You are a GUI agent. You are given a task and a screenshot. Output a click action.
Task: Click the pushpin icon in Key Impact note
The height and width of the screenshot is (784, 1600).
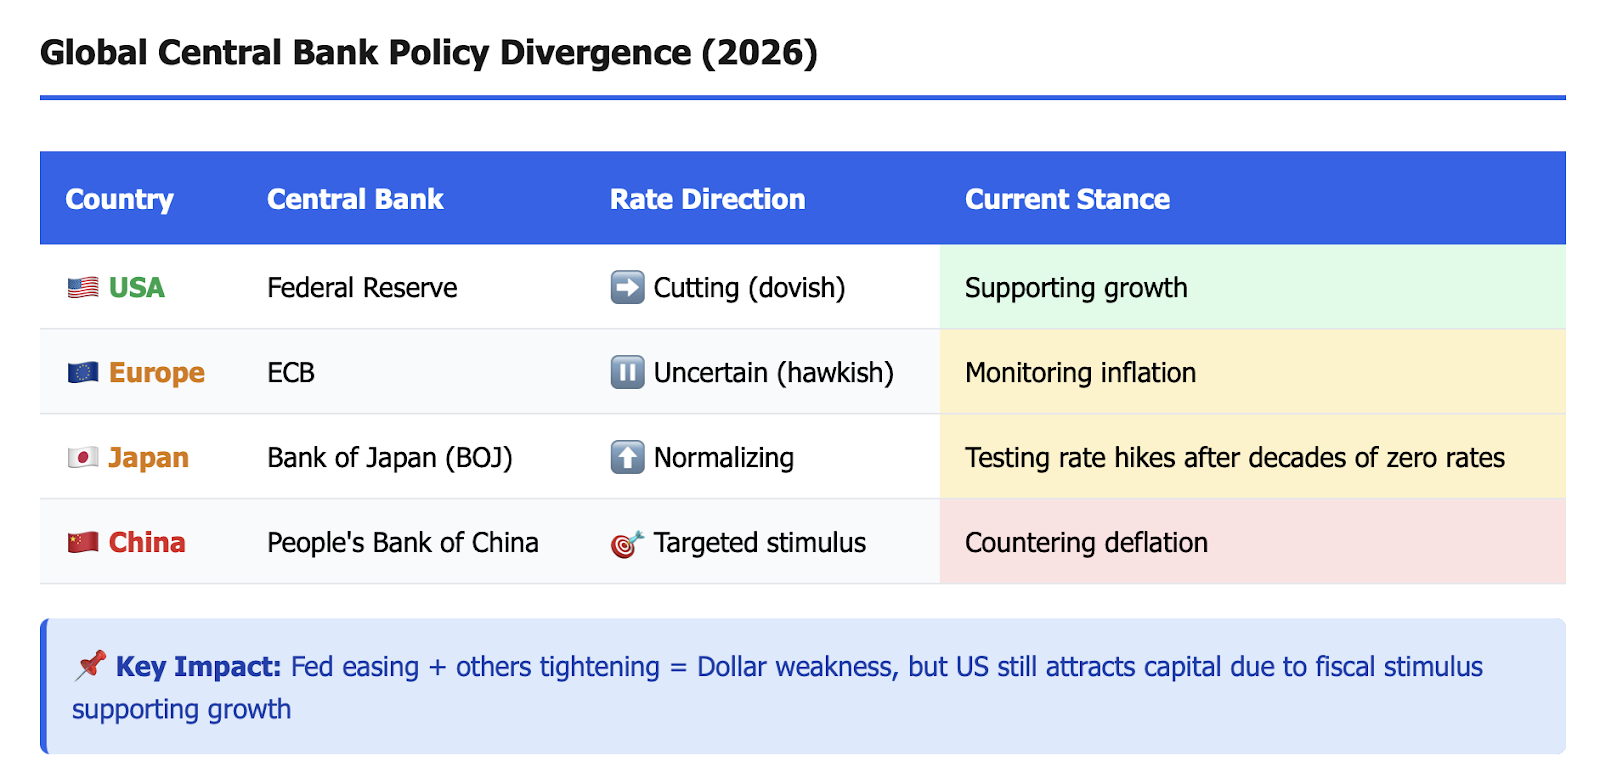pos(90,666)
